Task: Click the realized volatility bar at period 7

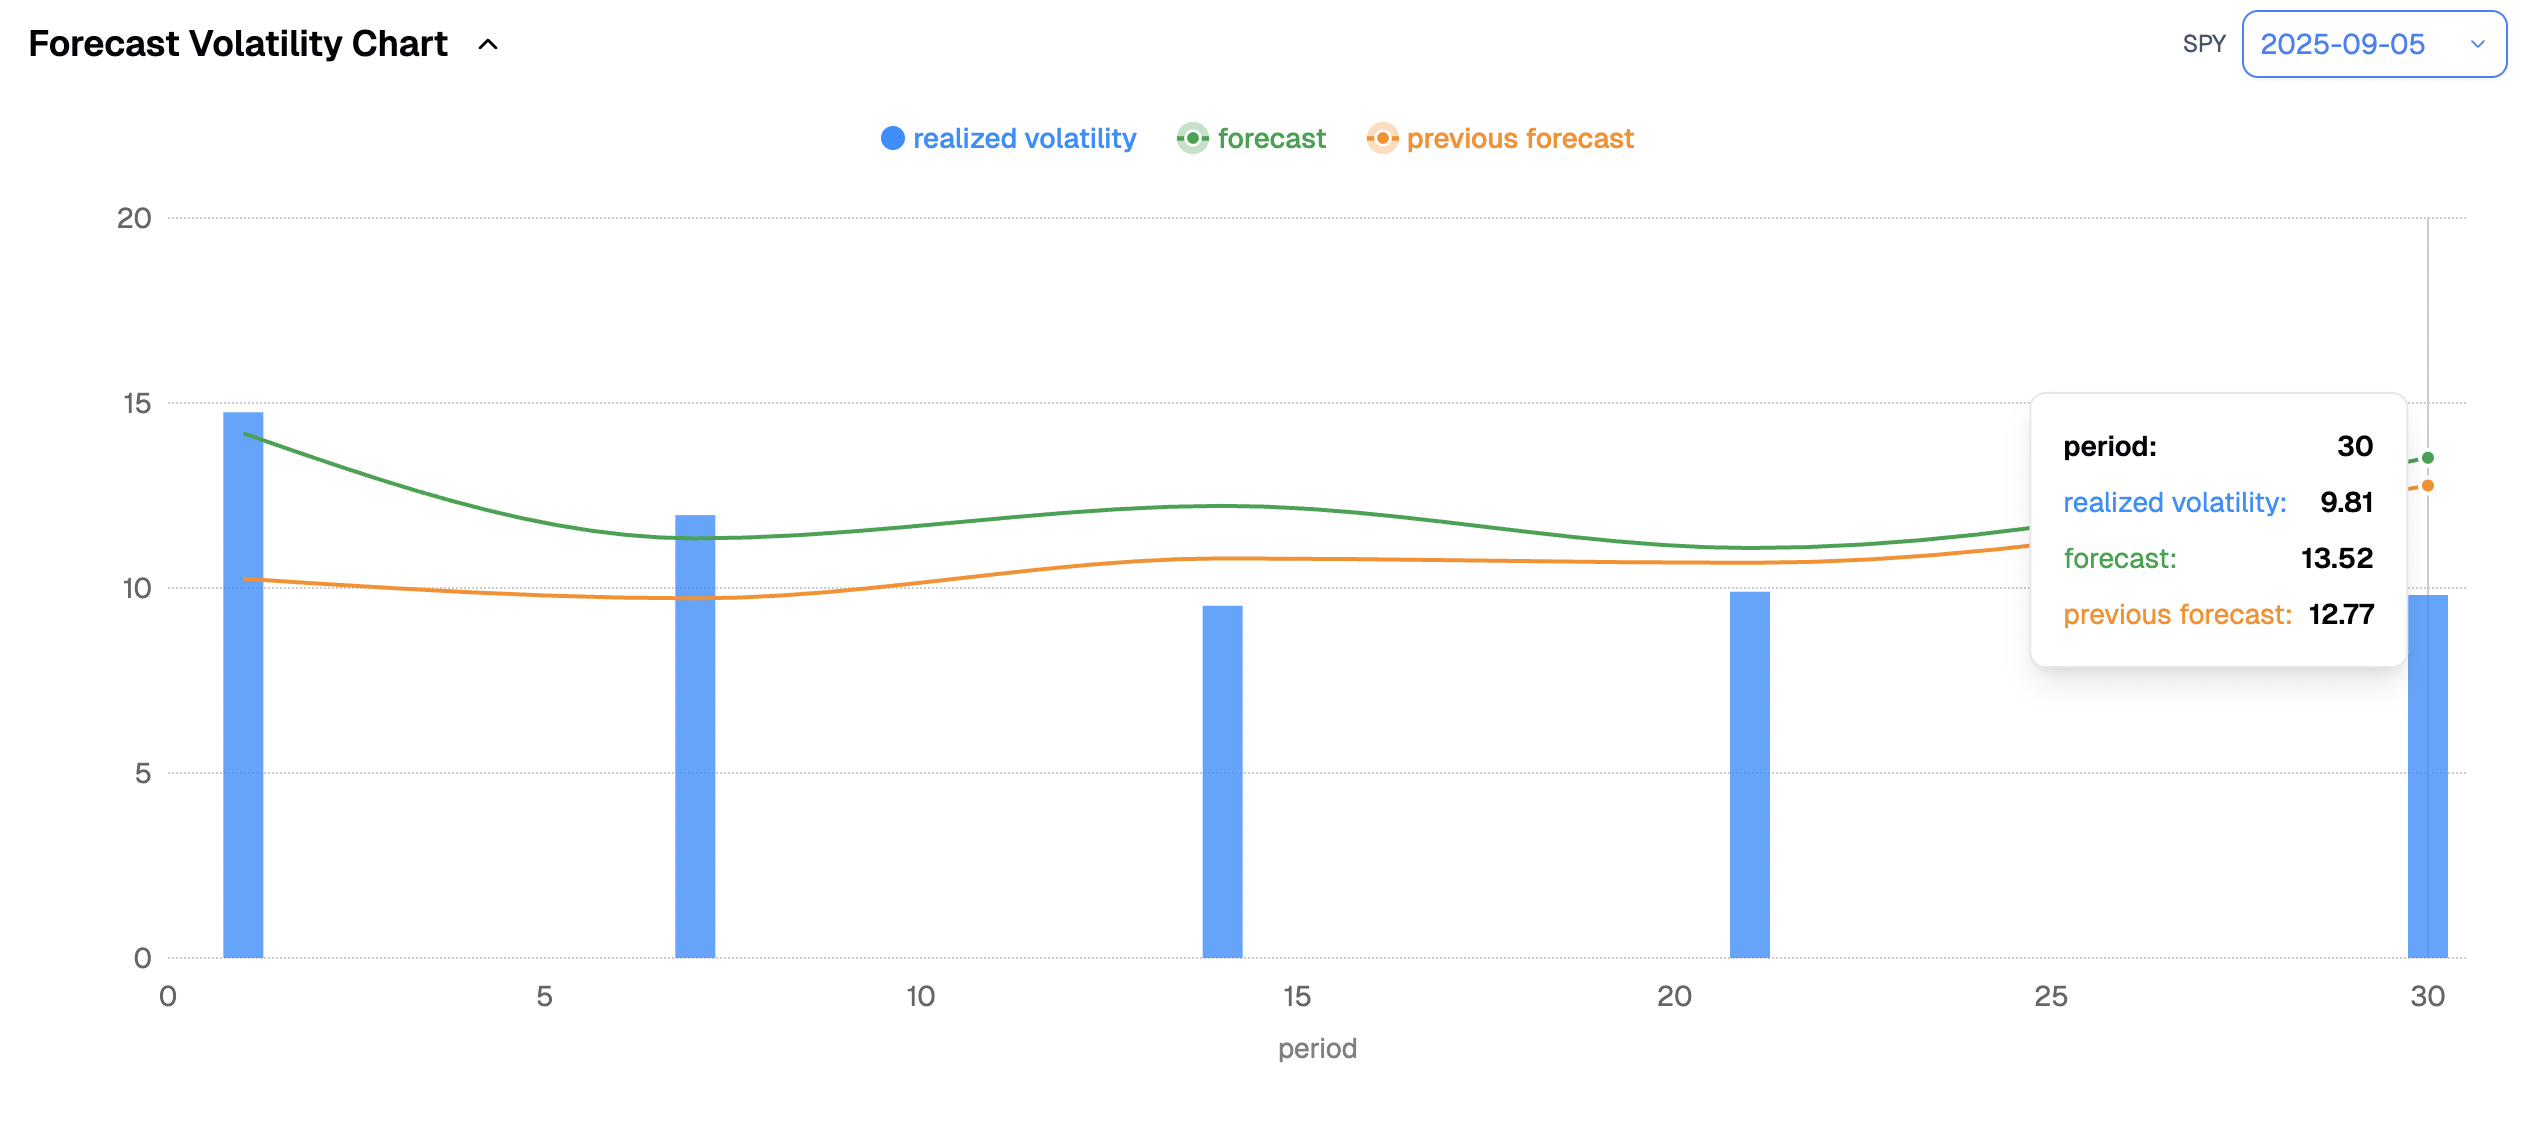Action: (x=695, y=740)
